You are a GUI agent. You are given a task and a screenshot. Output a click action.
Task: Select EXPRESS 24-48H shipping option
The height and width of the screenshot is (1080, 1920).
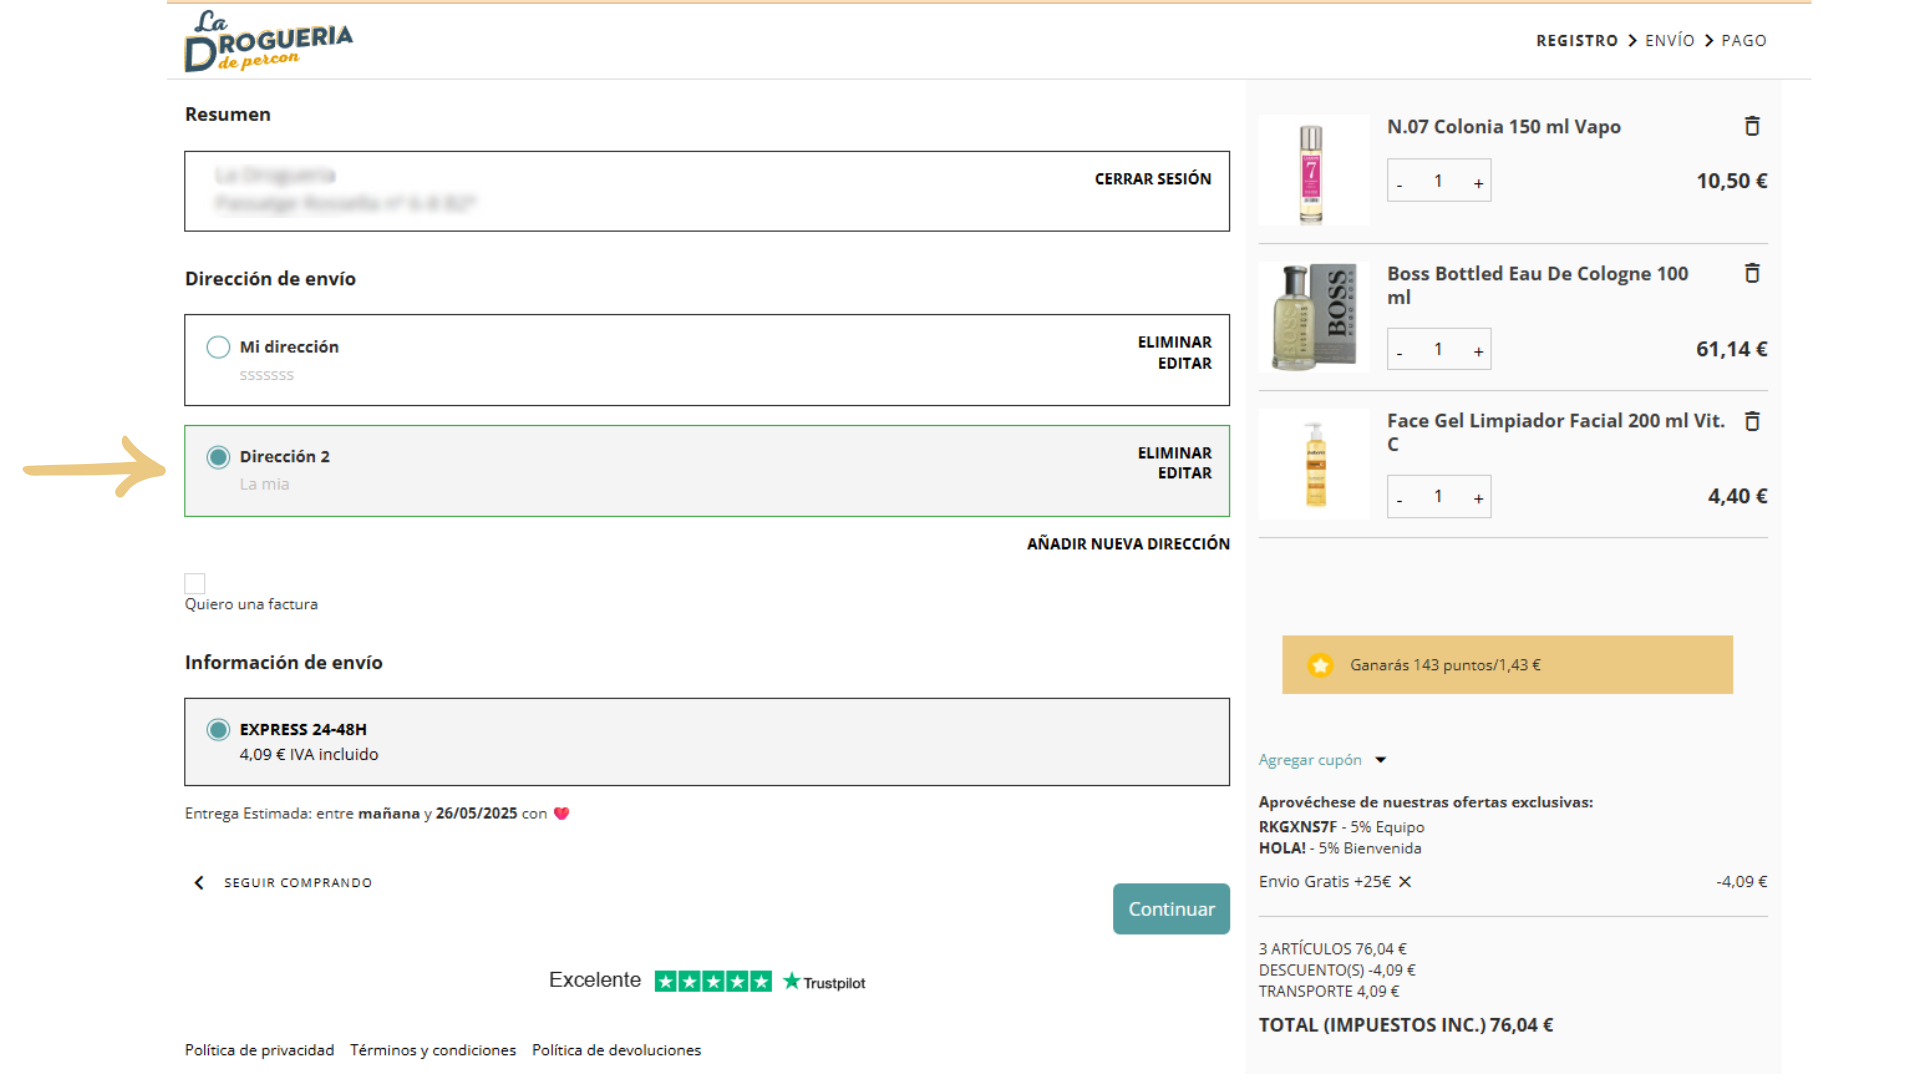click(218, 729)
